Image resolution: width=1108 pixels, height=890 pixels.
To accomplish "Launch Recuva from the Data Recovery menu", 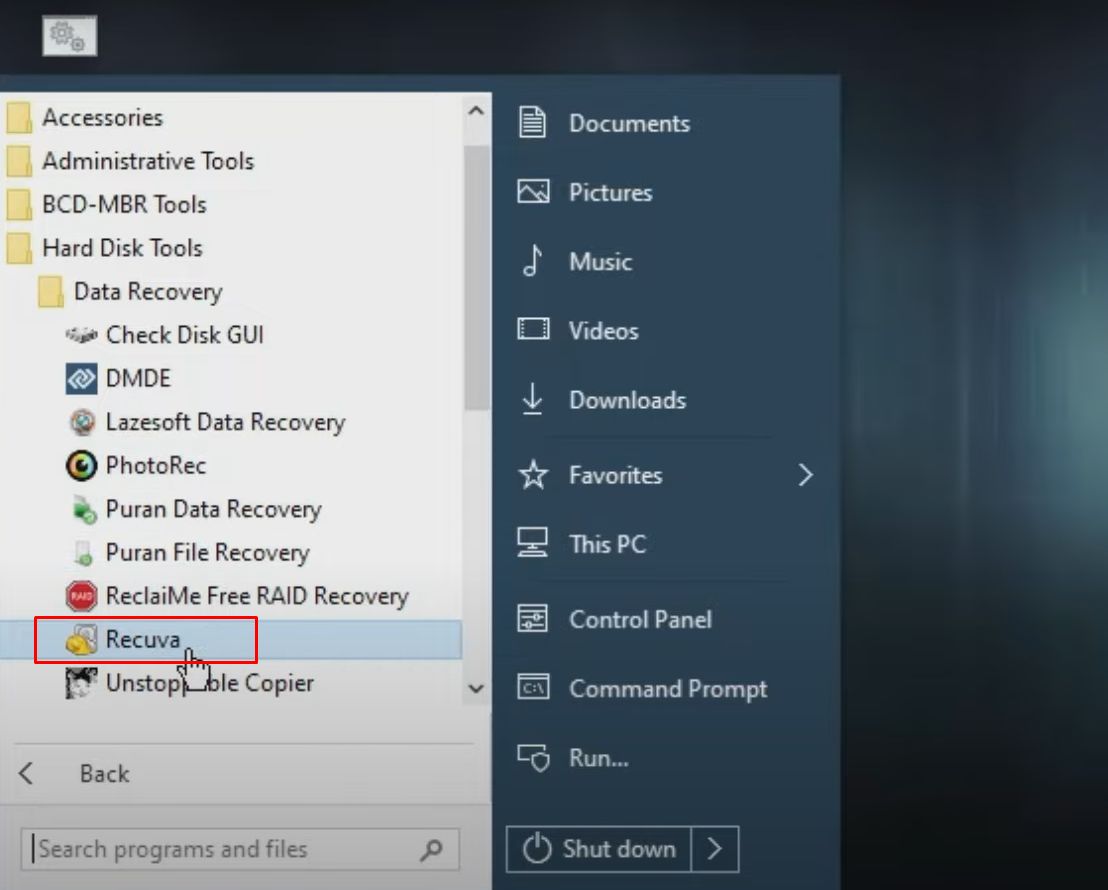I will [140, 639].
